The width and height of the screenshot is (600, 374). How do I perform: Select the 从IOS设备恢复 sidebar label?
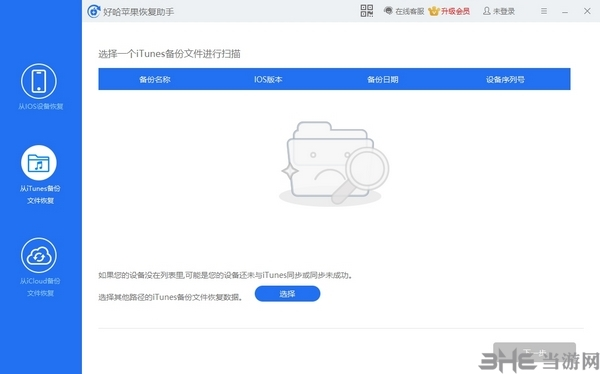[41, 106]
